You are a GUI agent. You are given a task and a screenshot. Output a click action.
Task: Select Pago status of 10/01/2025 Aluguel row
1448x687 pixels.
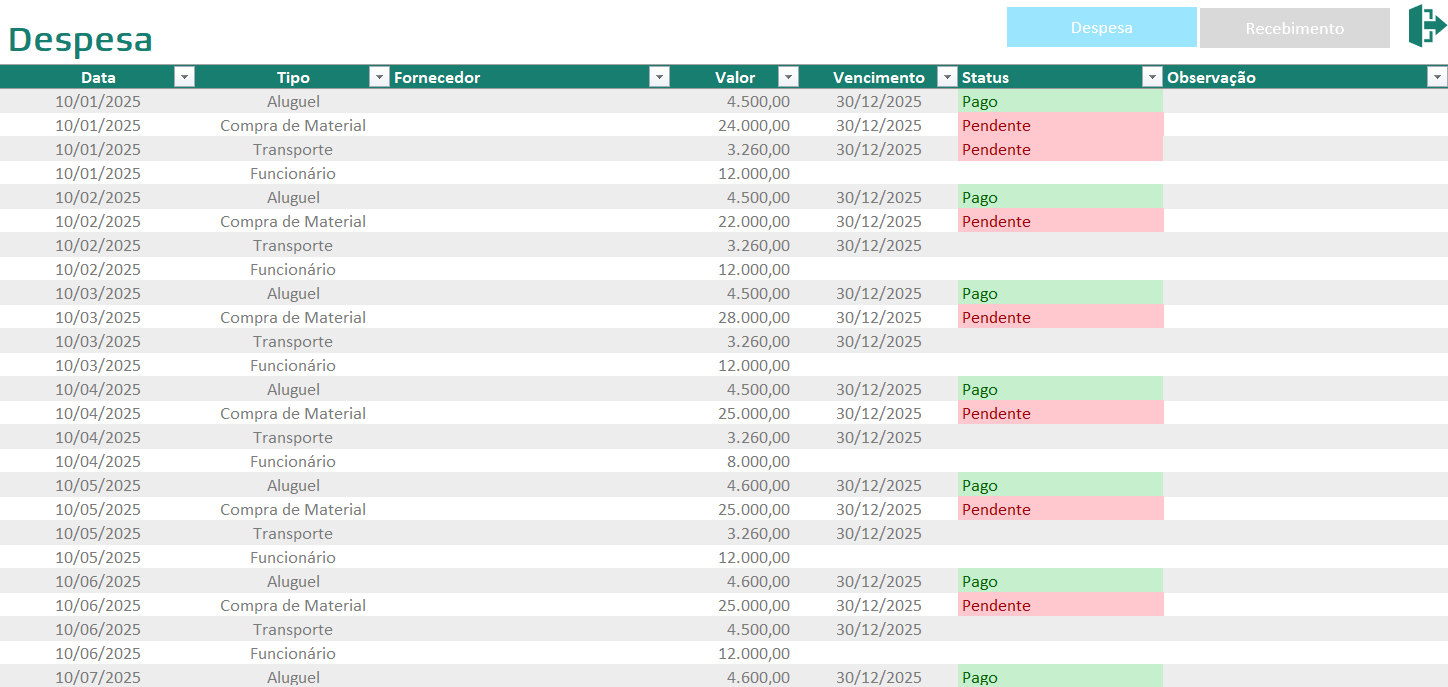click(1060, 101)
